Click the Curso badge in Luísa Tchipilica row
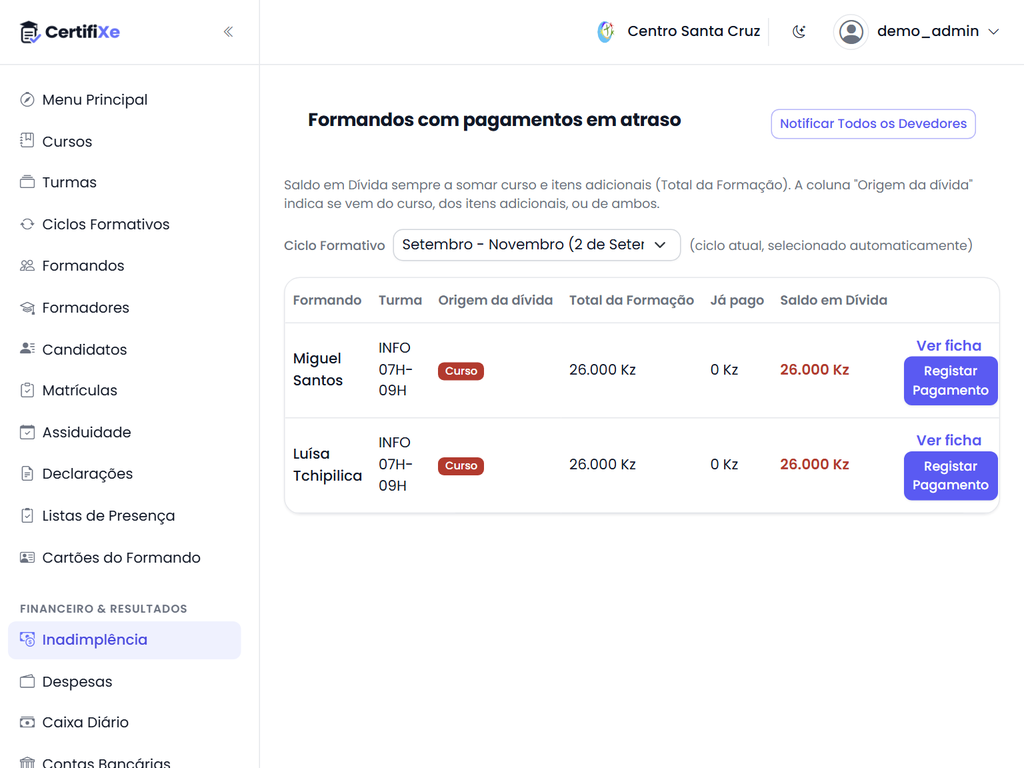 coord(461,466)
